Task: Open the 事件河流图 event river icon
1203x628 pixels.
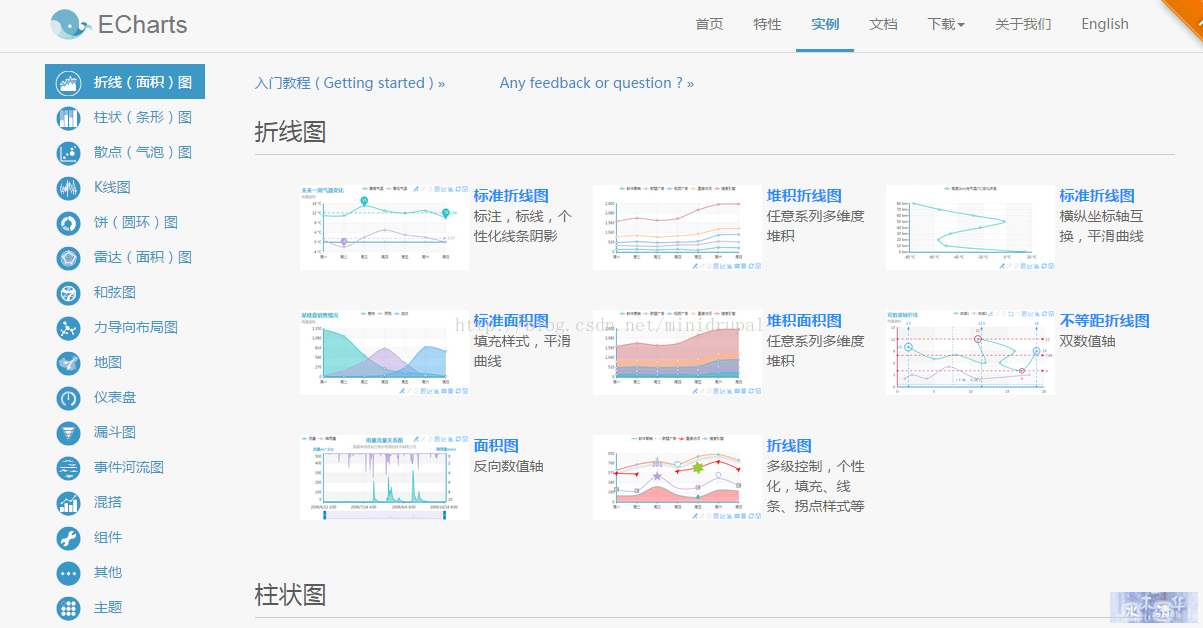Action: click(69, 468)
